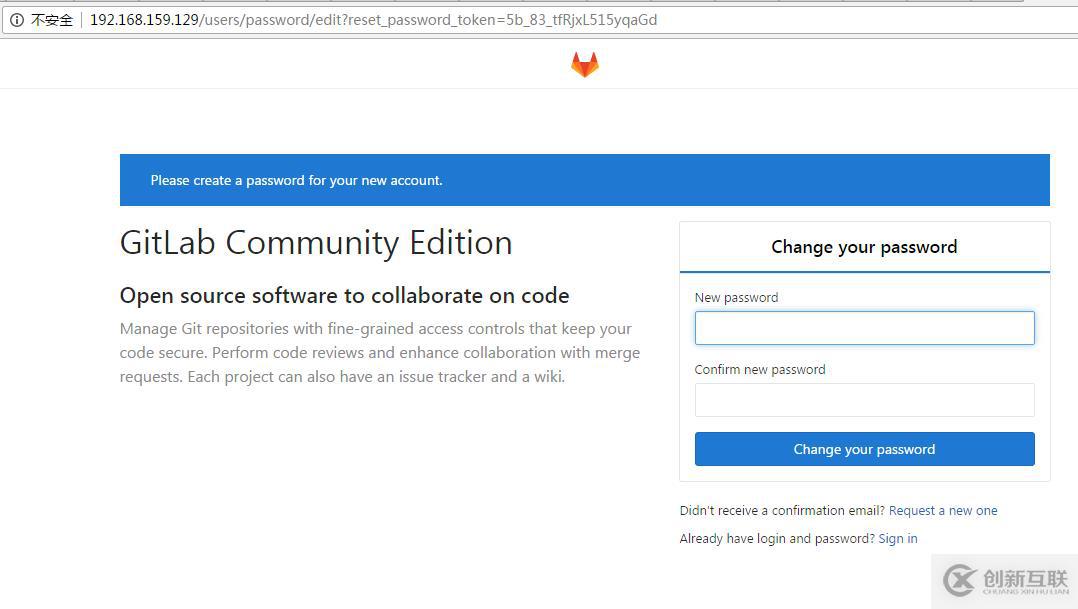Click the browser address bar URL
1078x609 pixels.
coord(373,20)
